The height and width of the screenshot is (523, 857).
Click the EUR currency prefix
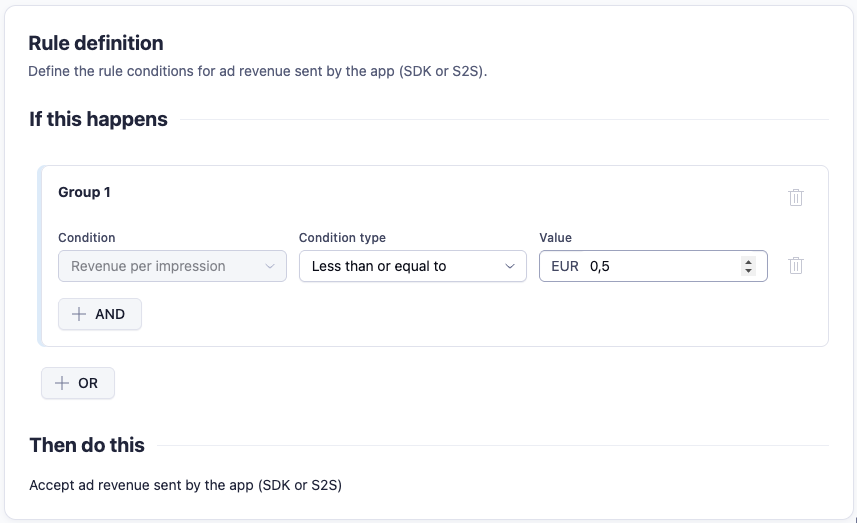[x=565, y=266]
